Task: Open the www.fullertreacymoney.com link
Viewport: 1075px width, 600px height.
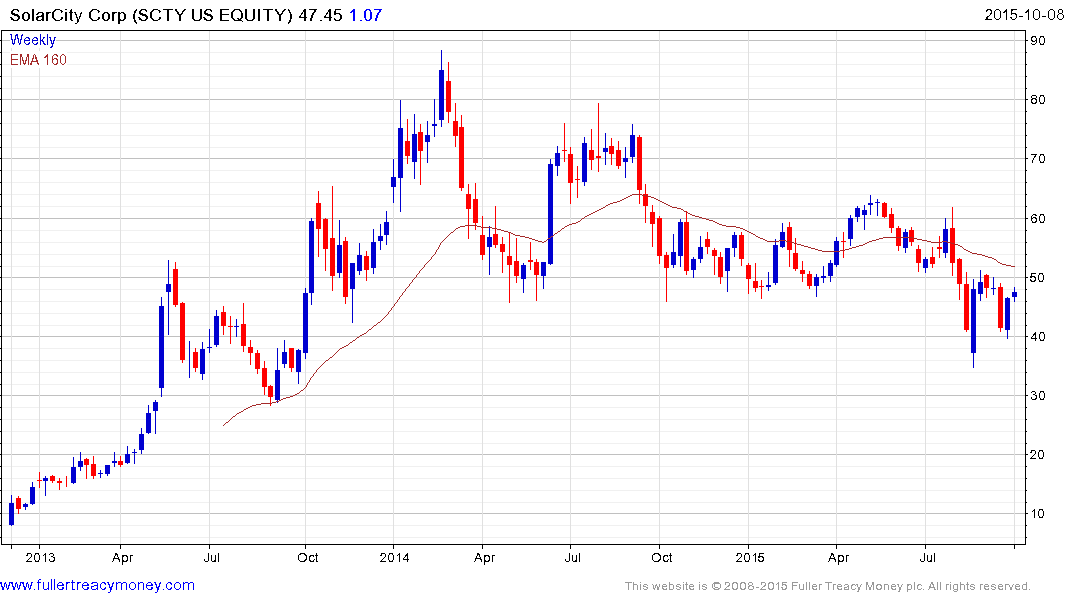Action: [97, 586]
